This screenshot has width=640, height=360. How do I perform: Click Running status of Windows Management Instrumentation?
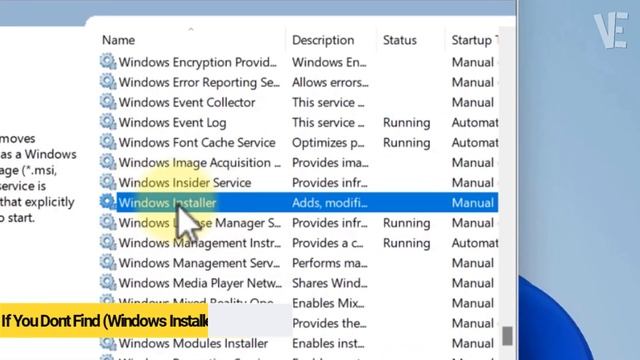(x=407, y=243)
